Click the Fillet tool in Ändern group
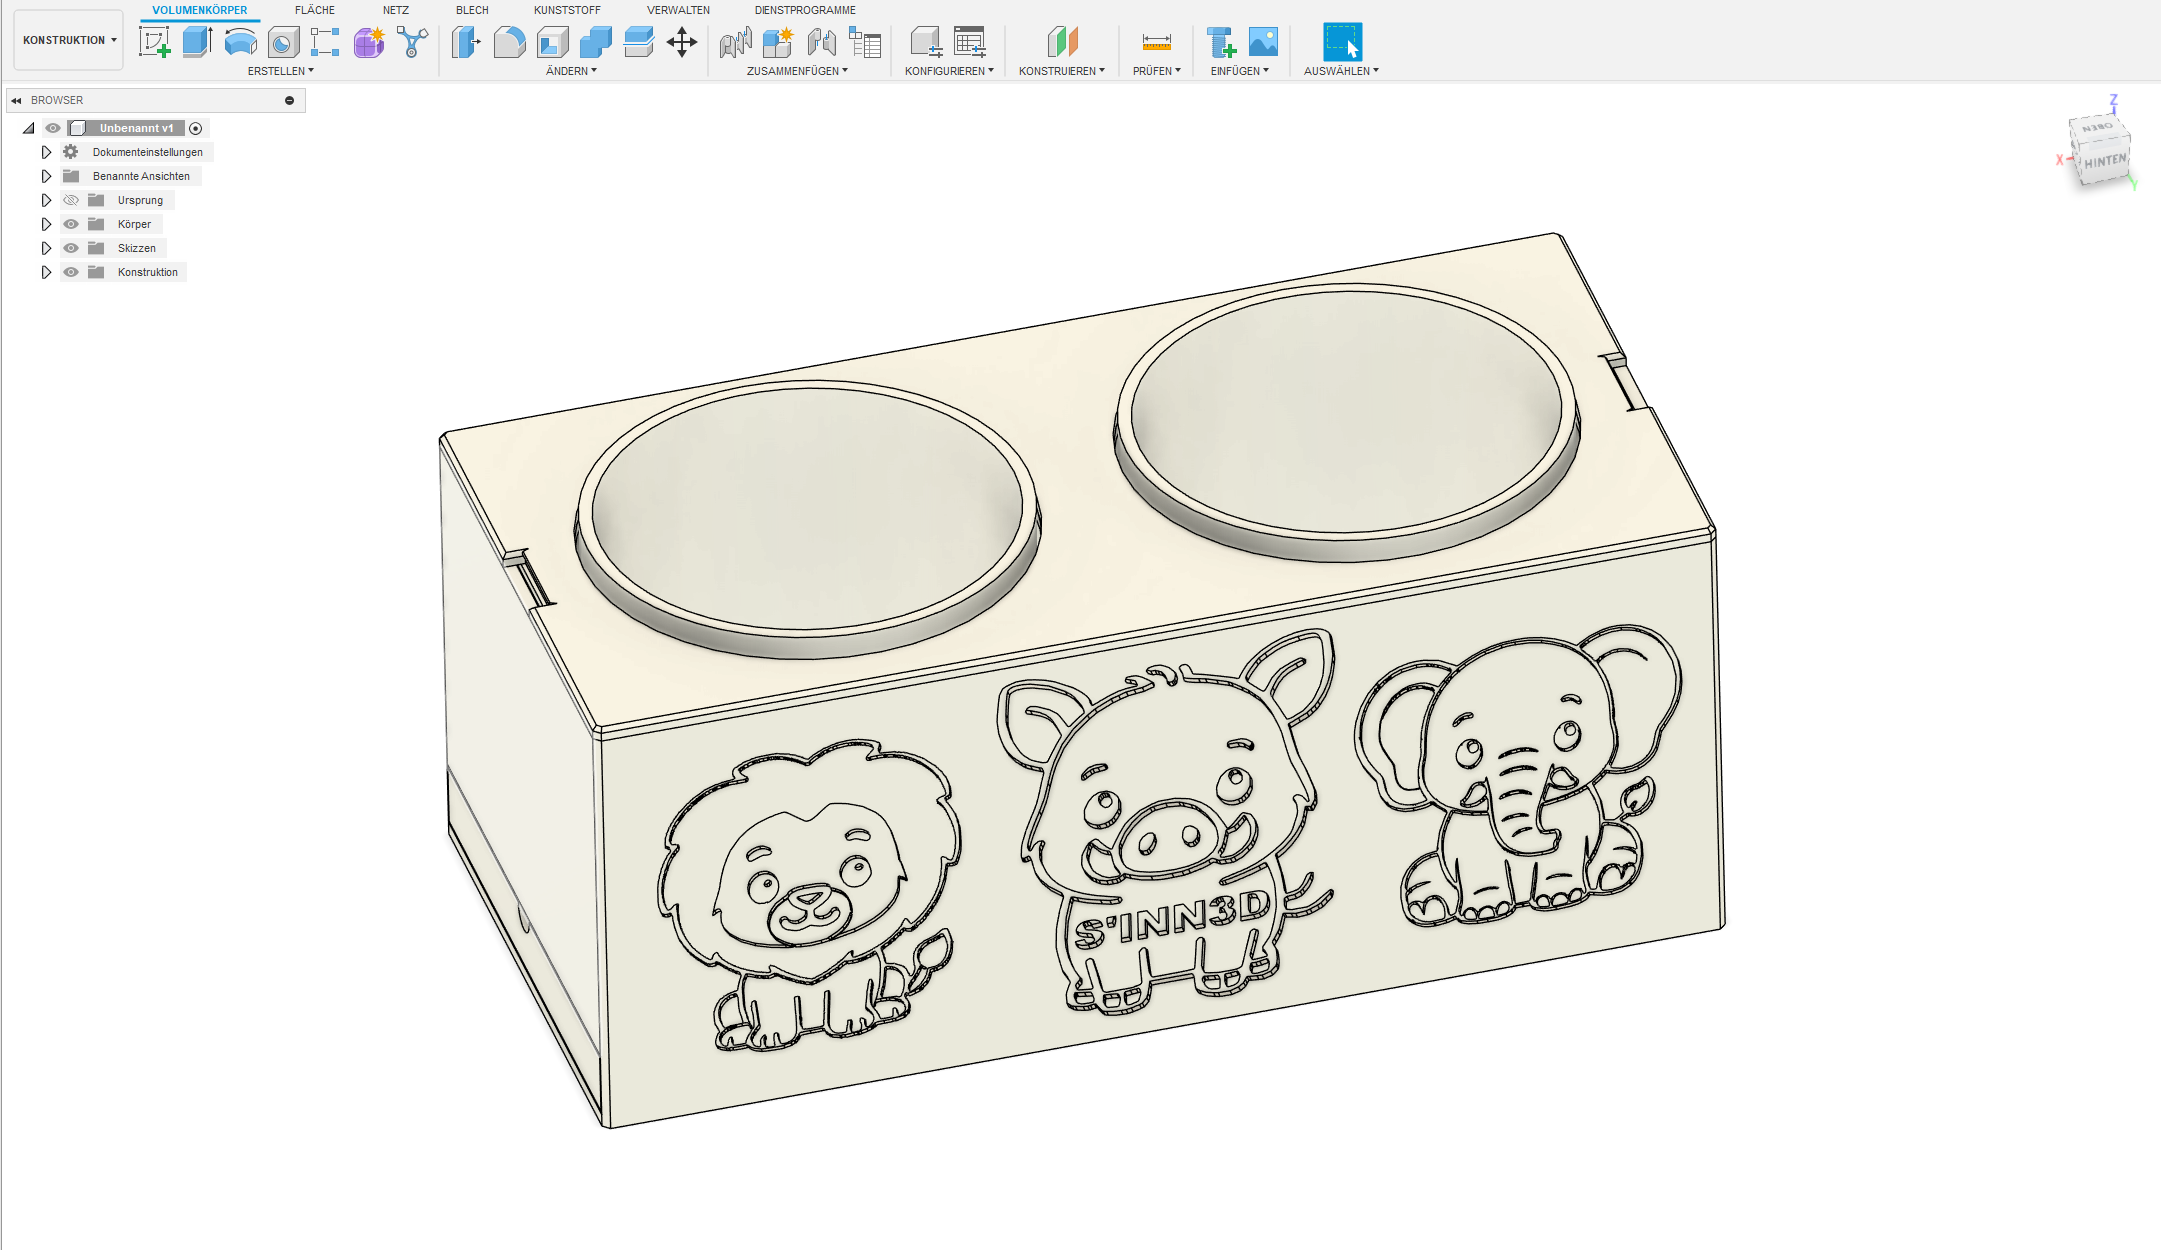2161x1250 pixels. [509, 42]
